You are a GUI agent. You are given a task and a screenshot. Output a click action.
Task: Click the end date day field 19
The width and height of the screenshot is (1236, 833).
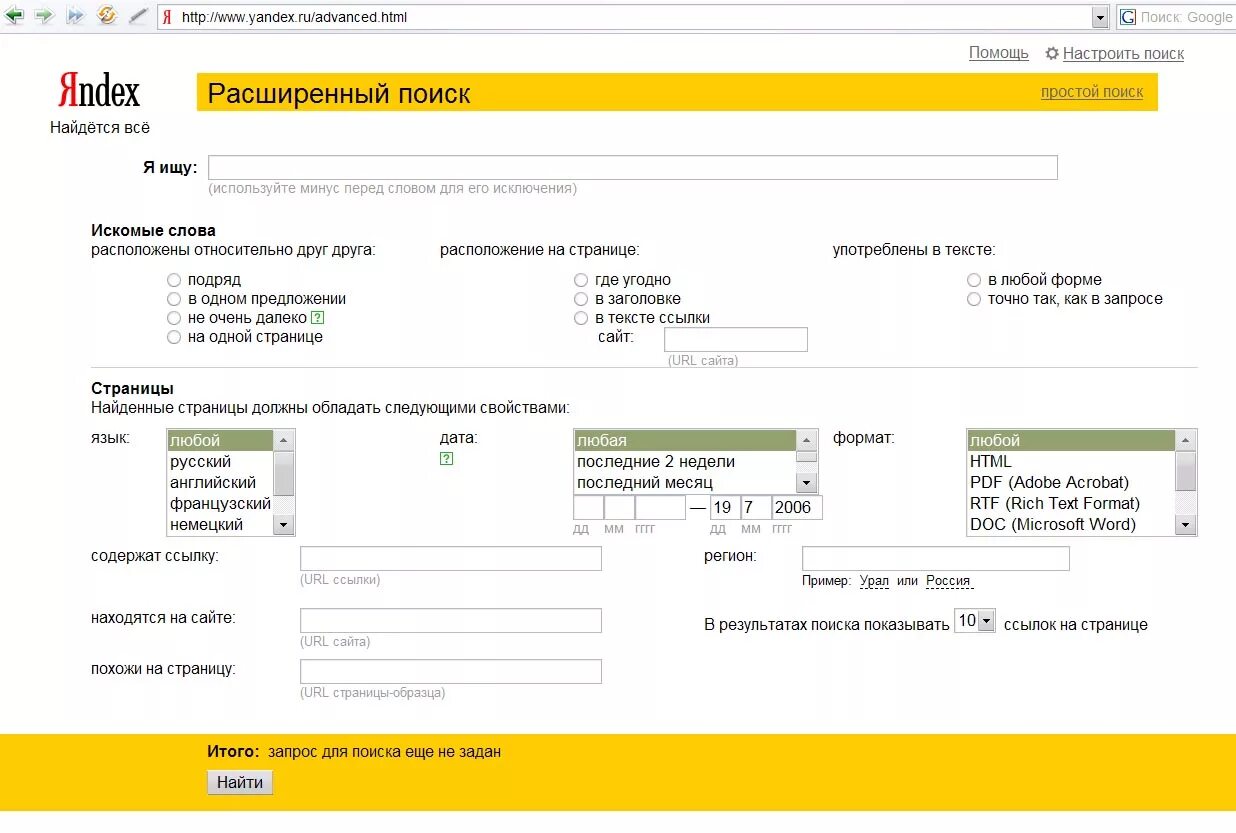[x=725, y=507]
